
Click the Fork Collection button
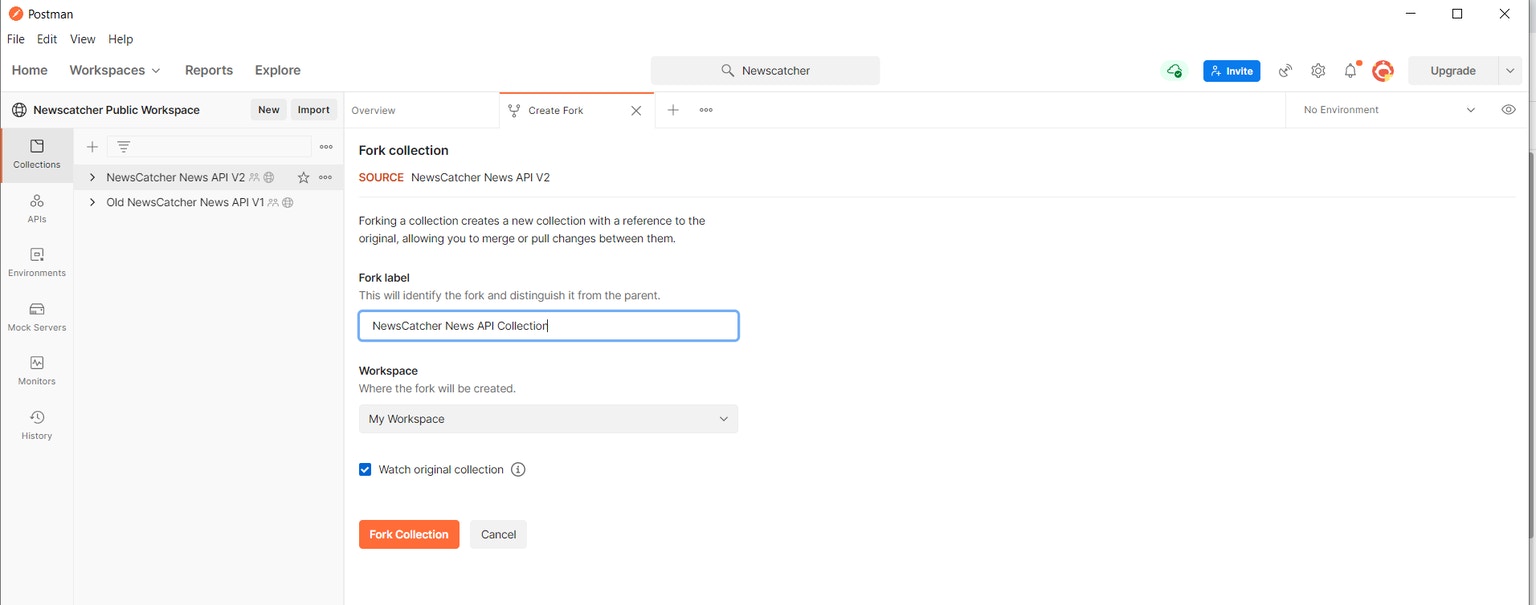pos(409,535)
